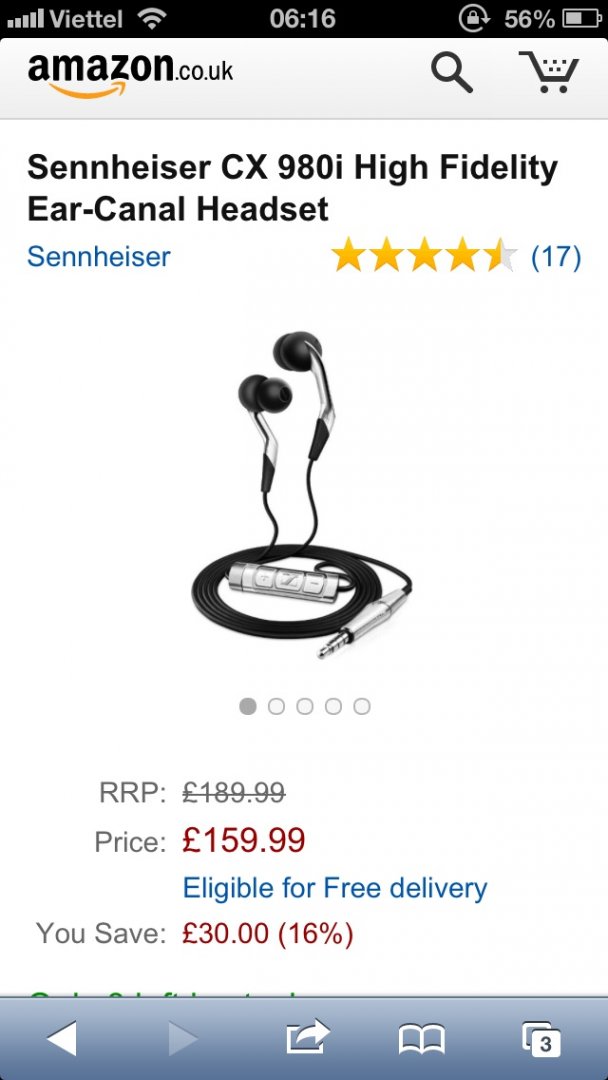Image resolution: width=608 pixels, height=1080 pixels.
Task: Tap the £159.99 price
Action: [x=244, y=840]
